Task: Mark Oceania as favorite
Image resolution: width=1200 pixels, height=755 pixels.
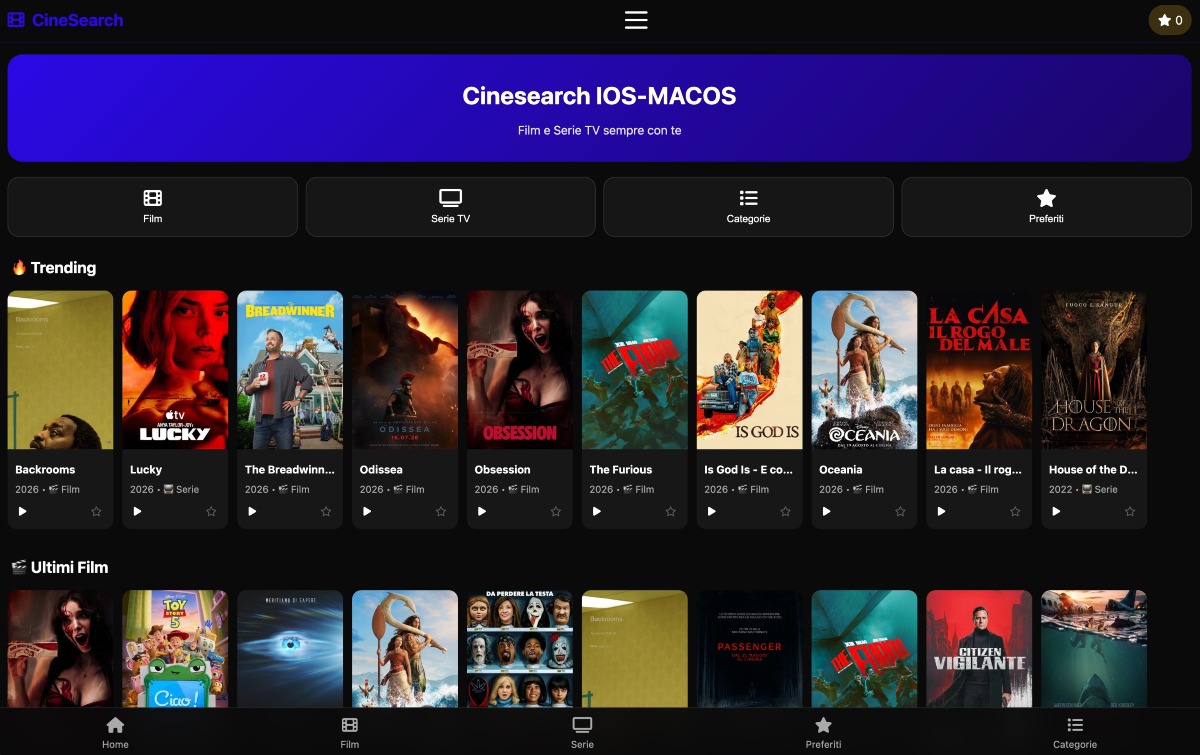Action: [900, 511]
